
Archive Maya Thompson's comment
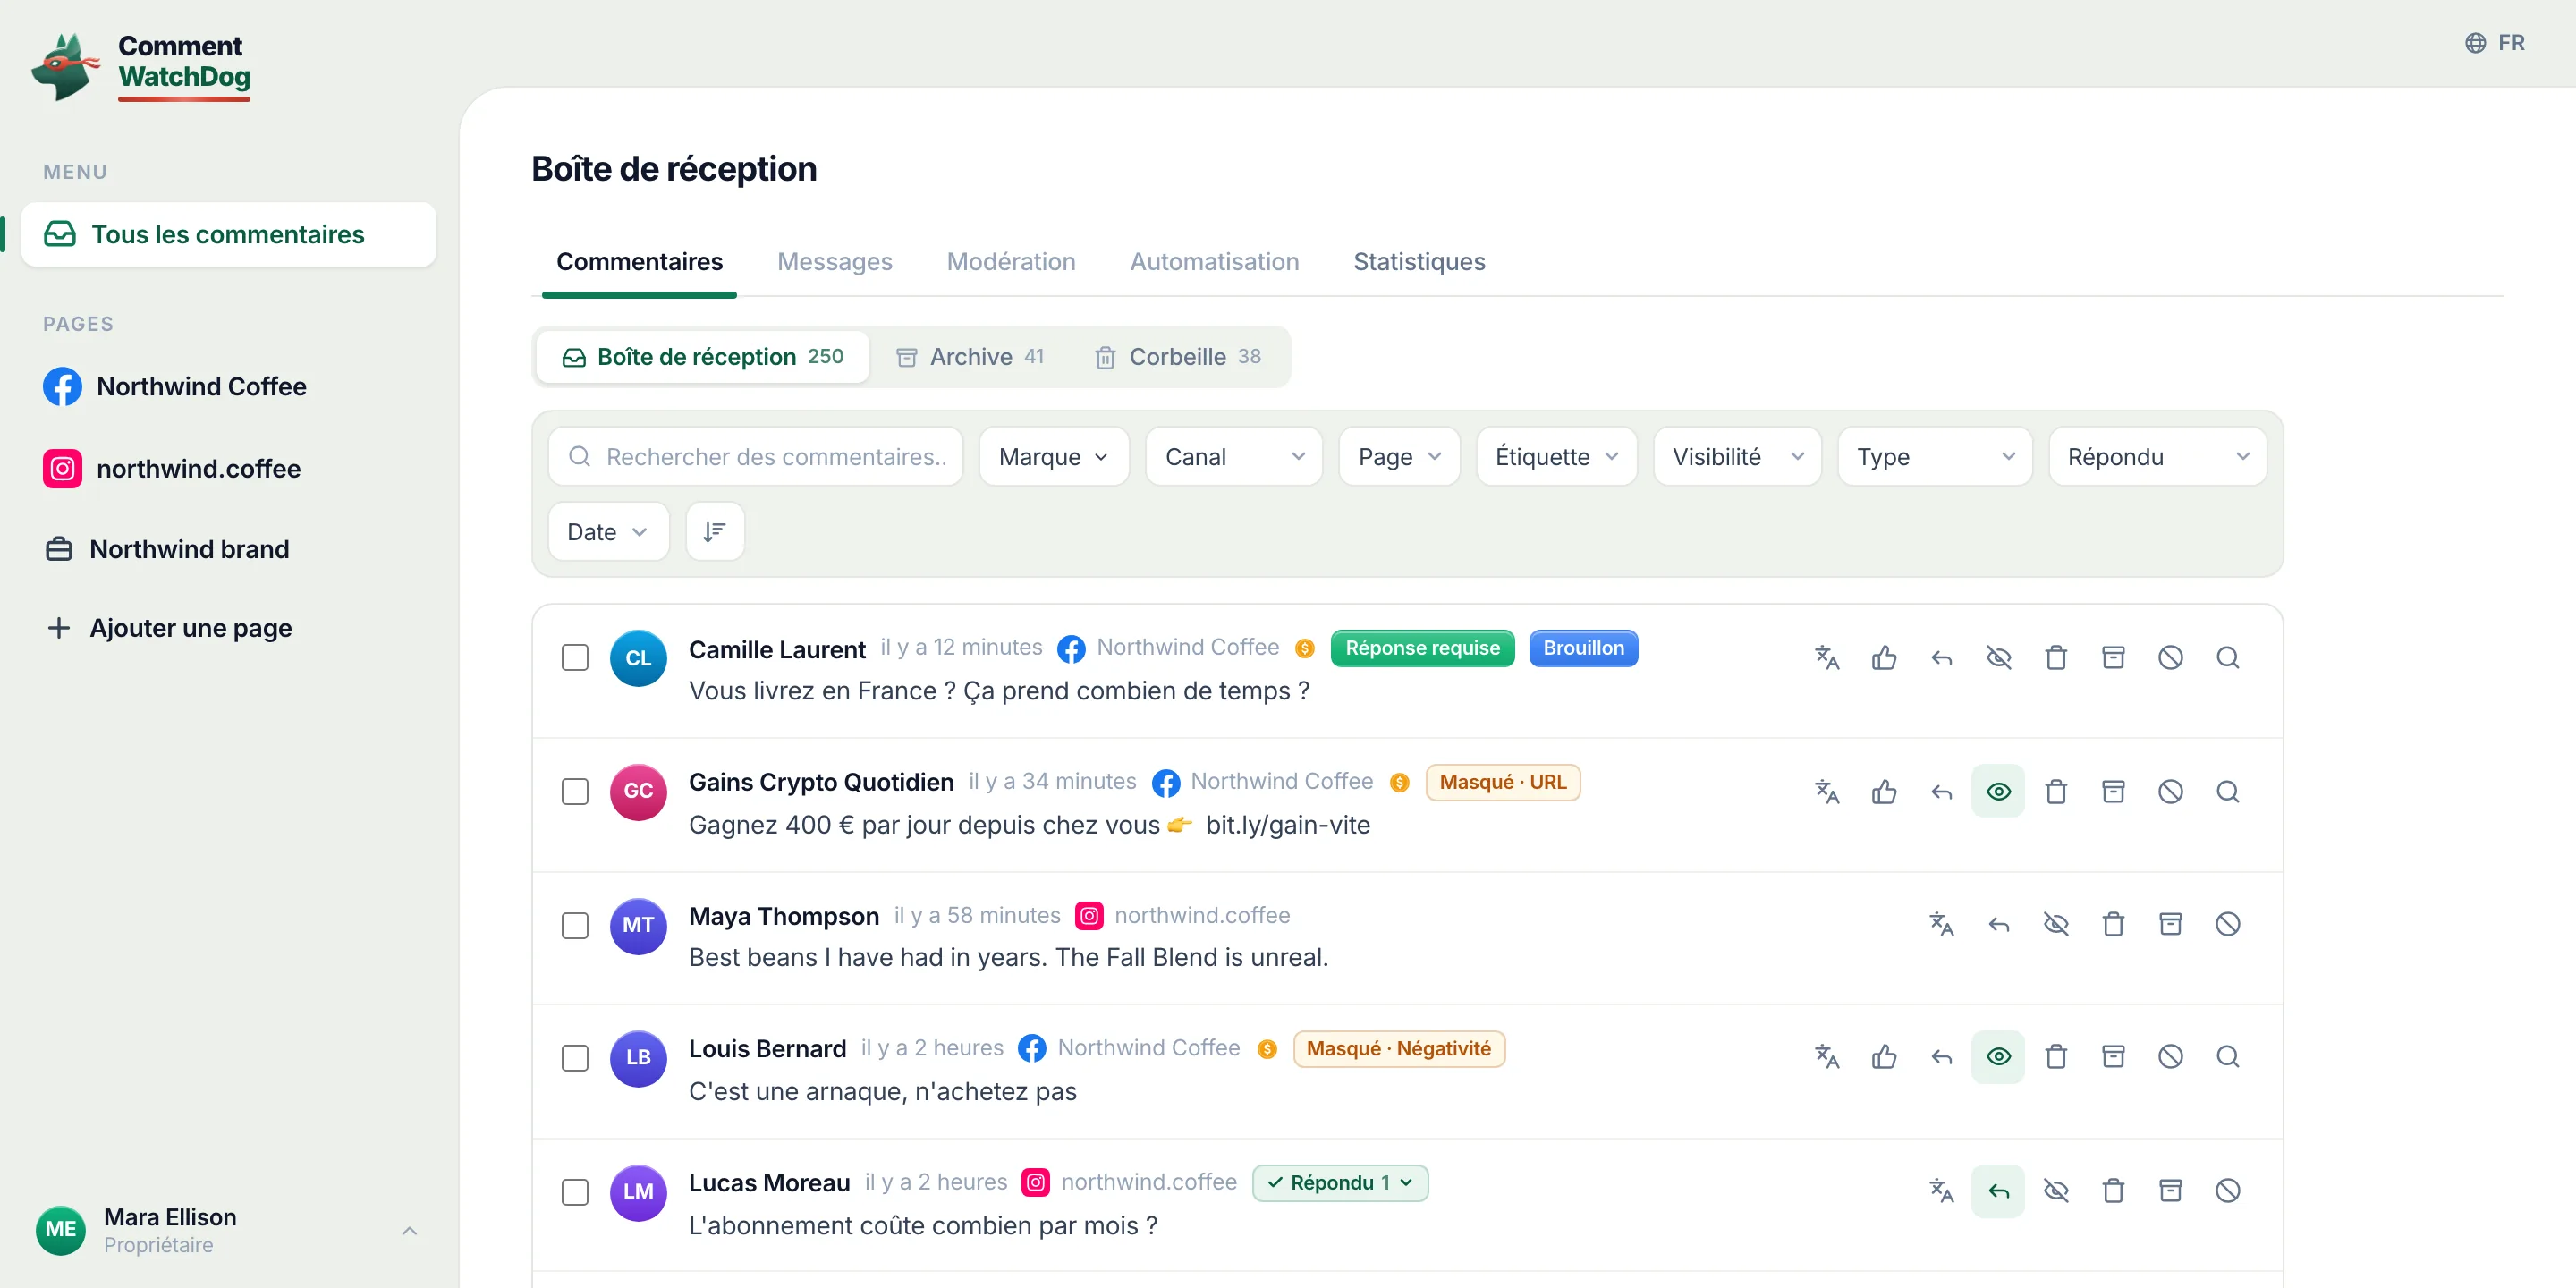point(2170,923)
